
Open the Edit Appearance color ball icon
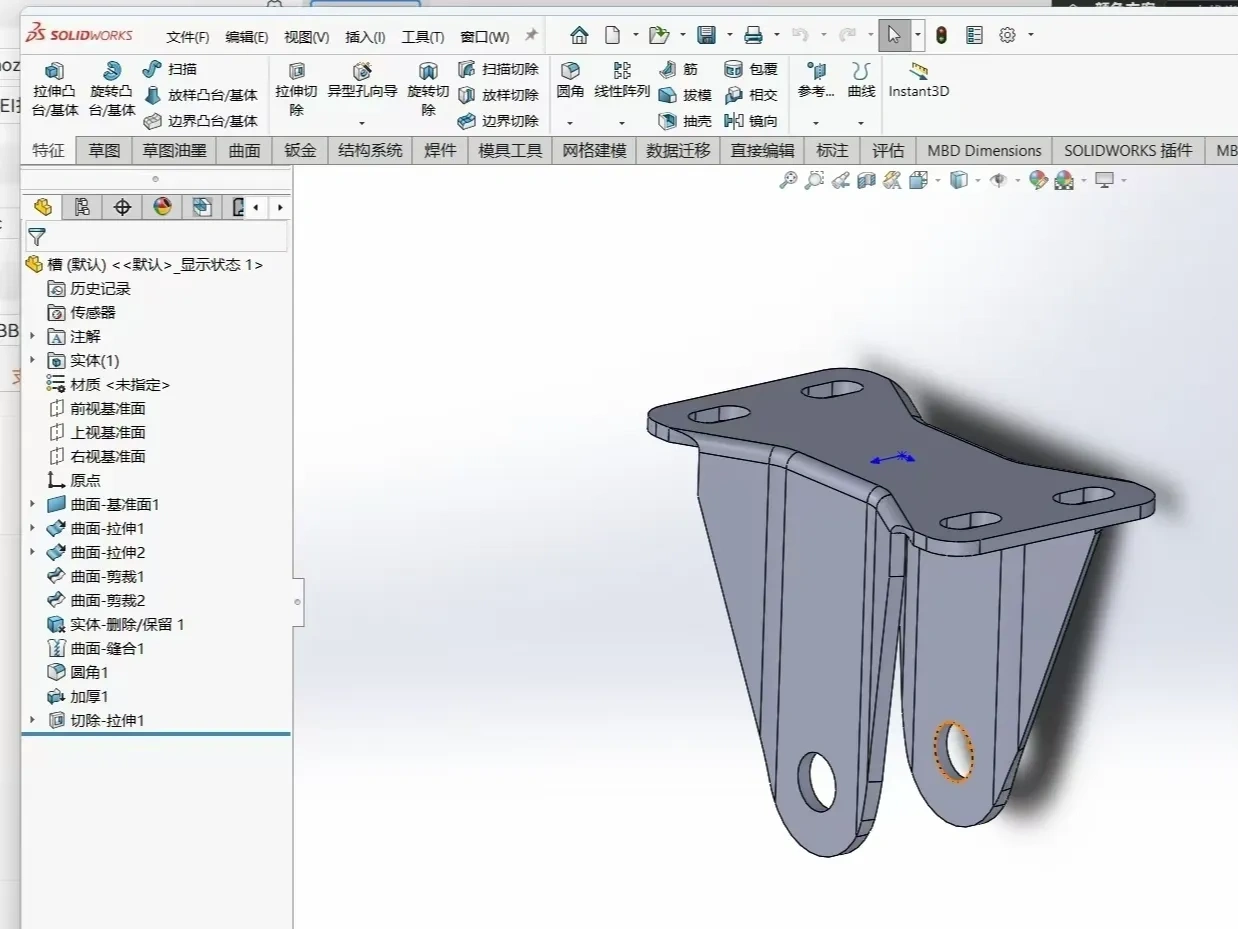tap(1038, 180)
